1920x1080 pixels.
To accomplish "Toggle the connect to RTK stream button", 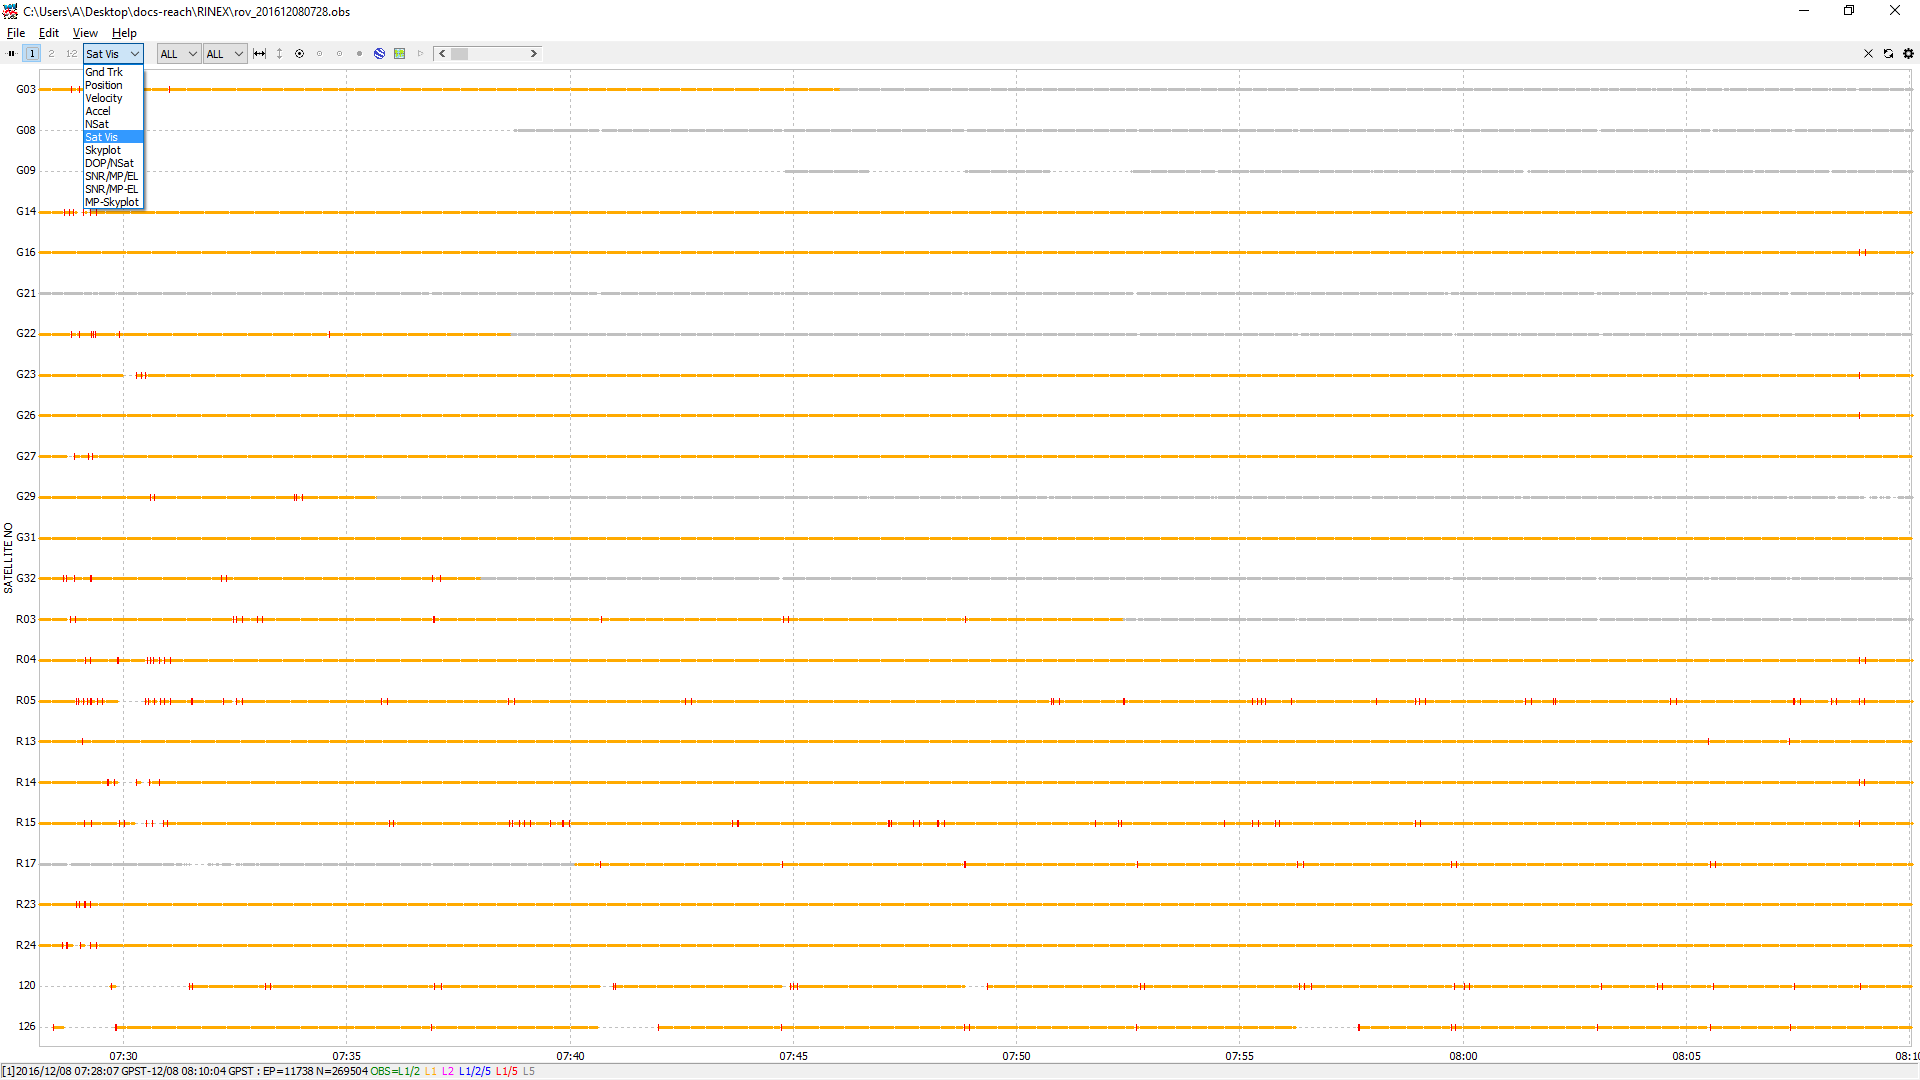I will [11, 54].
